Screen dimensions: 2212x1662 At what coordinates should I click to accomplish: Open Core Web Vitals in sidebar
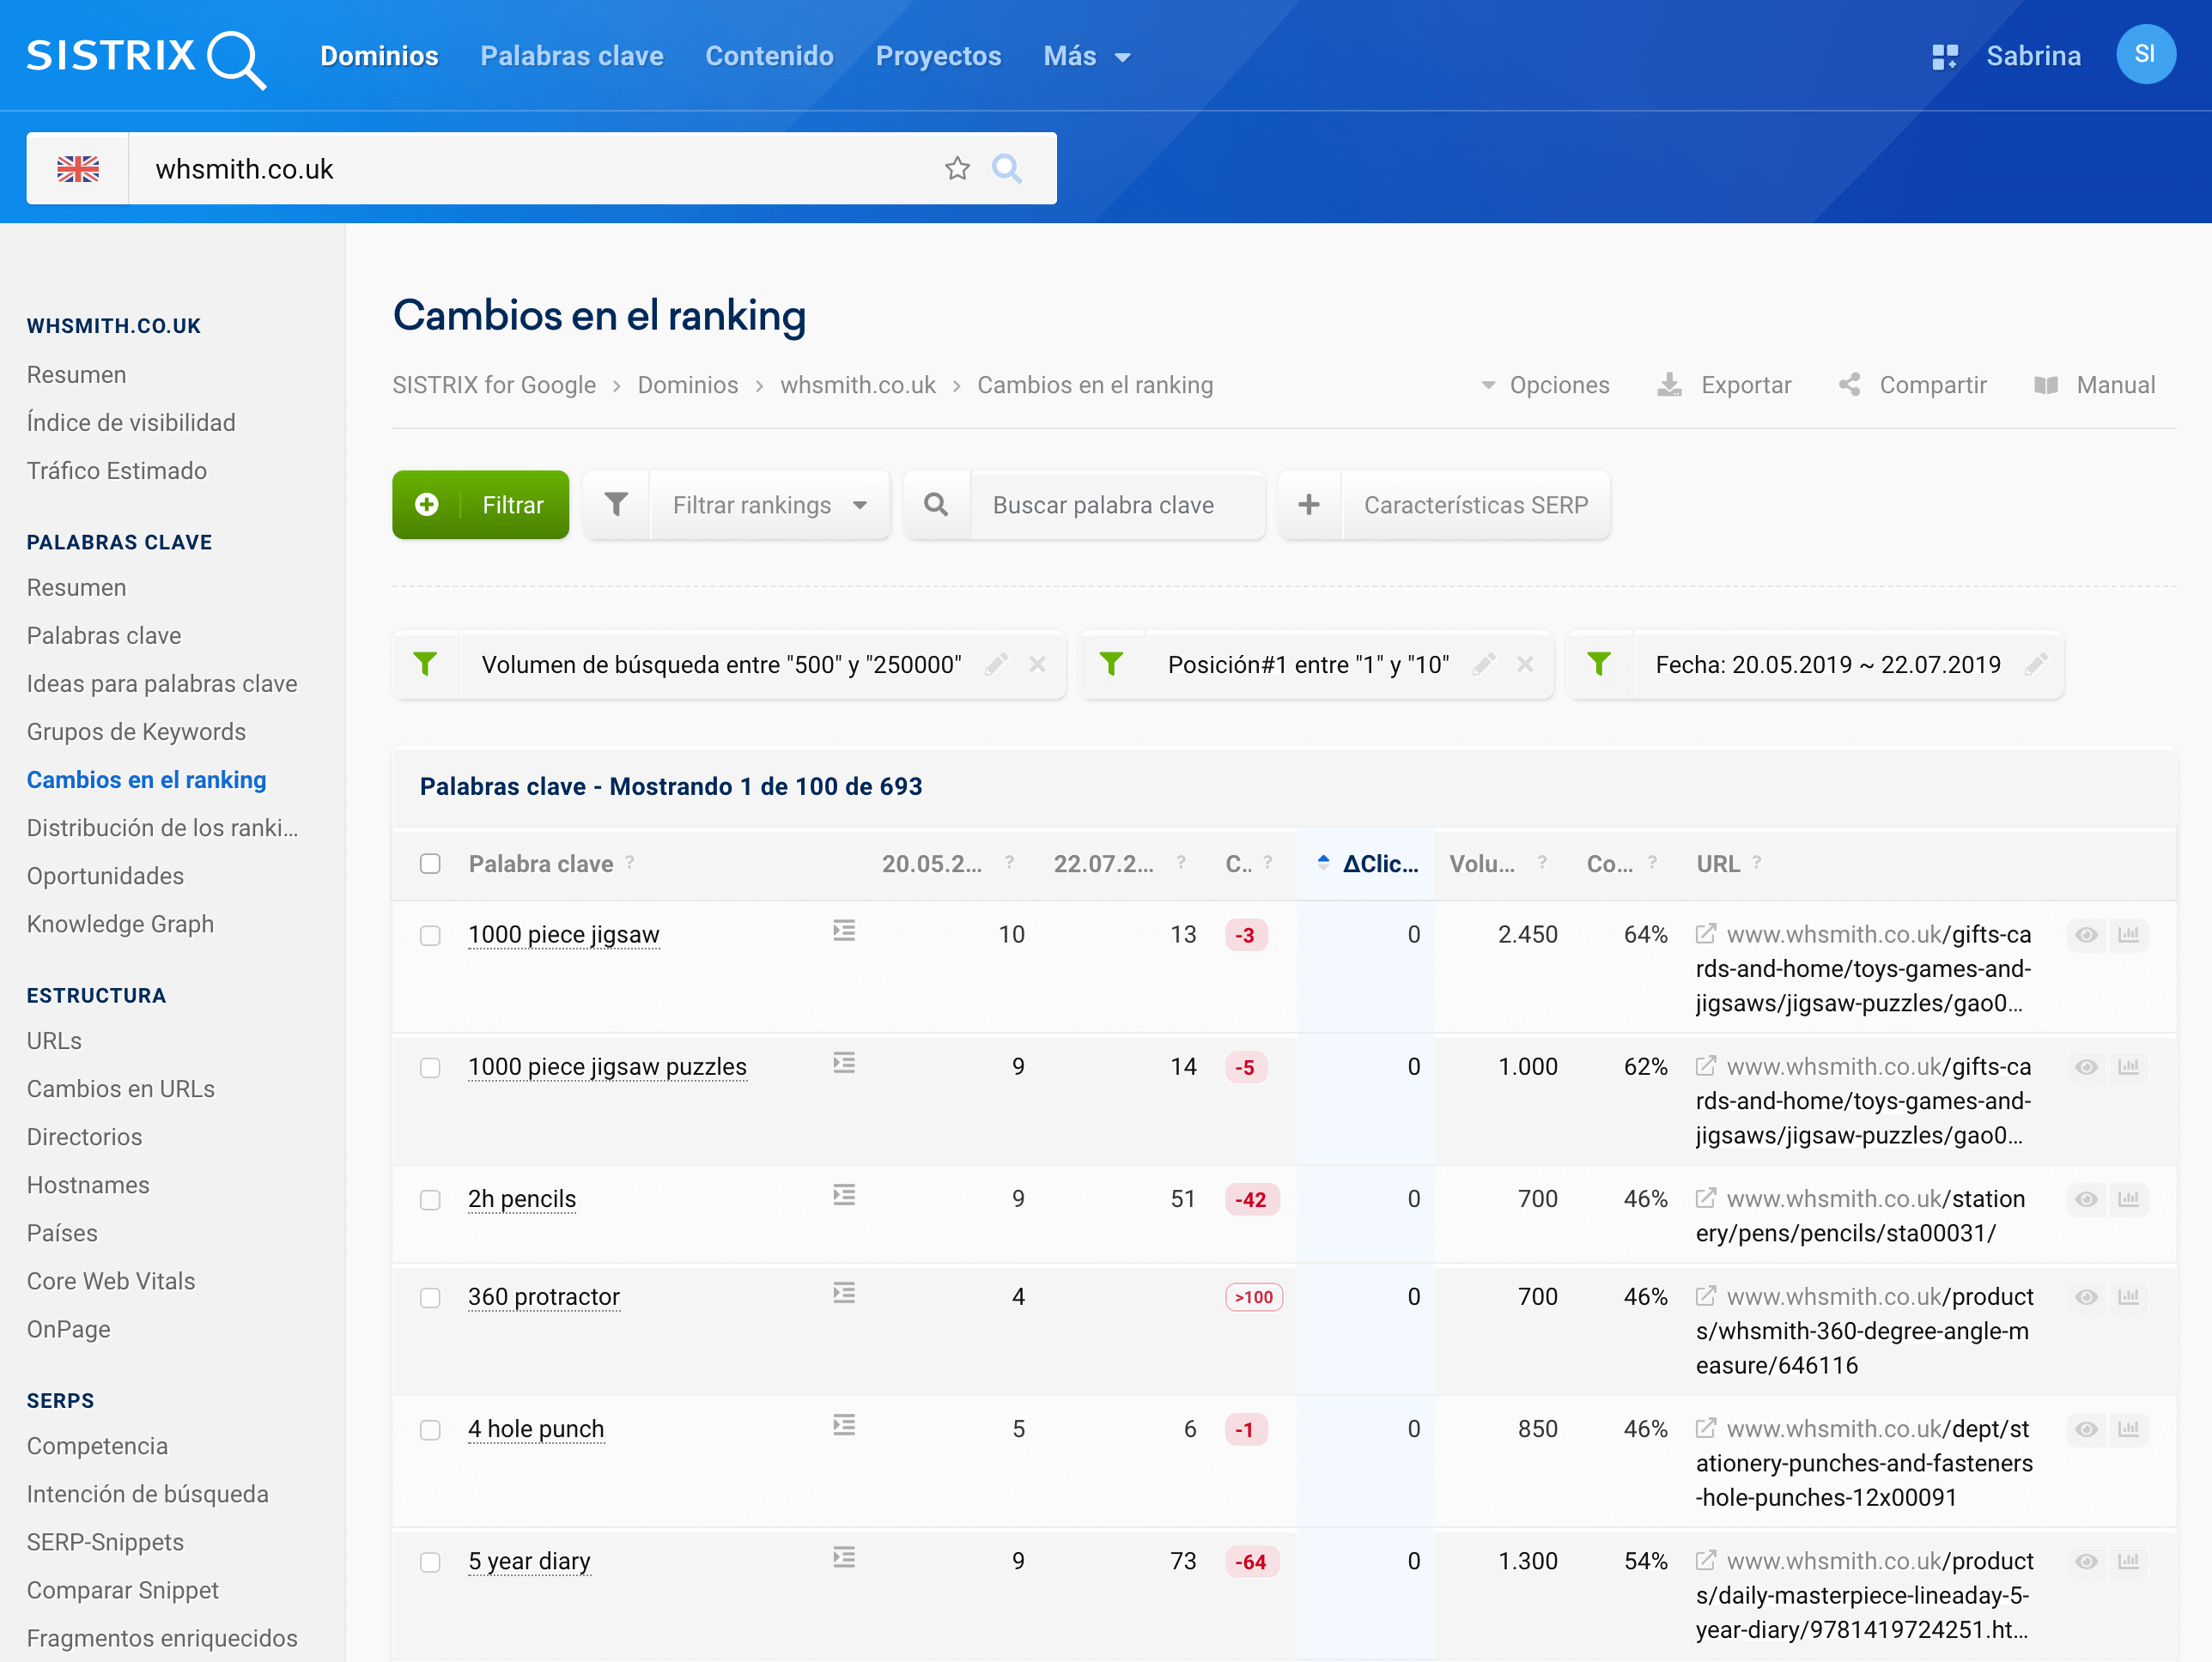pos(111,1281)
